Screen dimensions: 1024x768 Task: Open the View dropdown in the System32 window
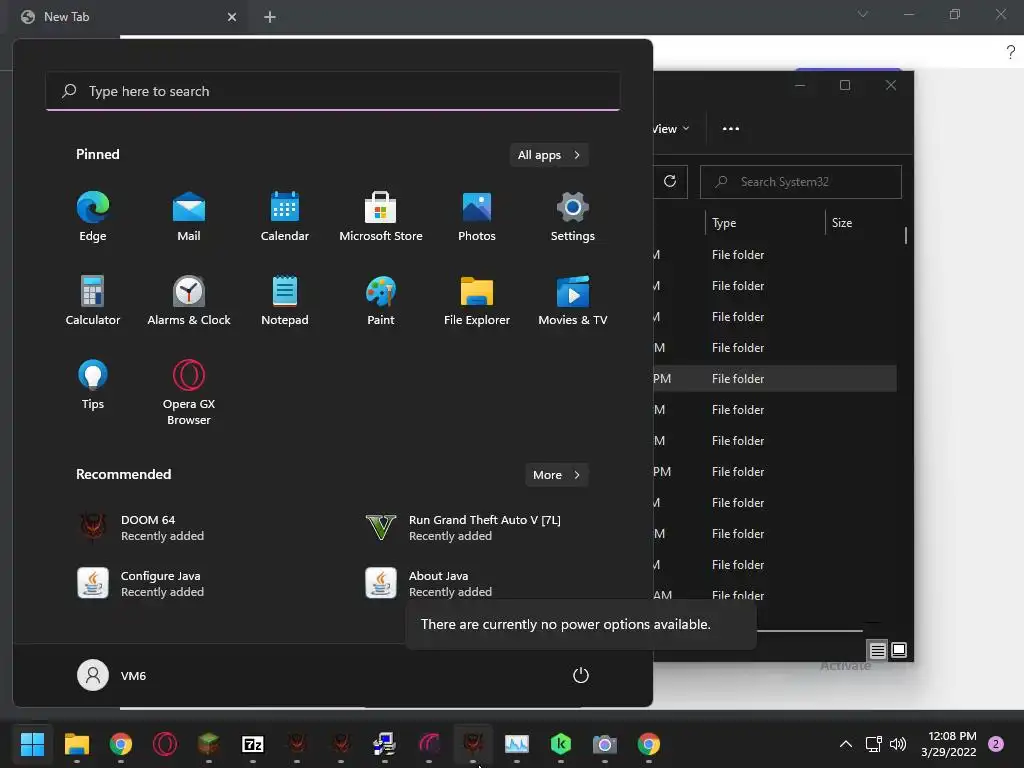tap(671, 129)
